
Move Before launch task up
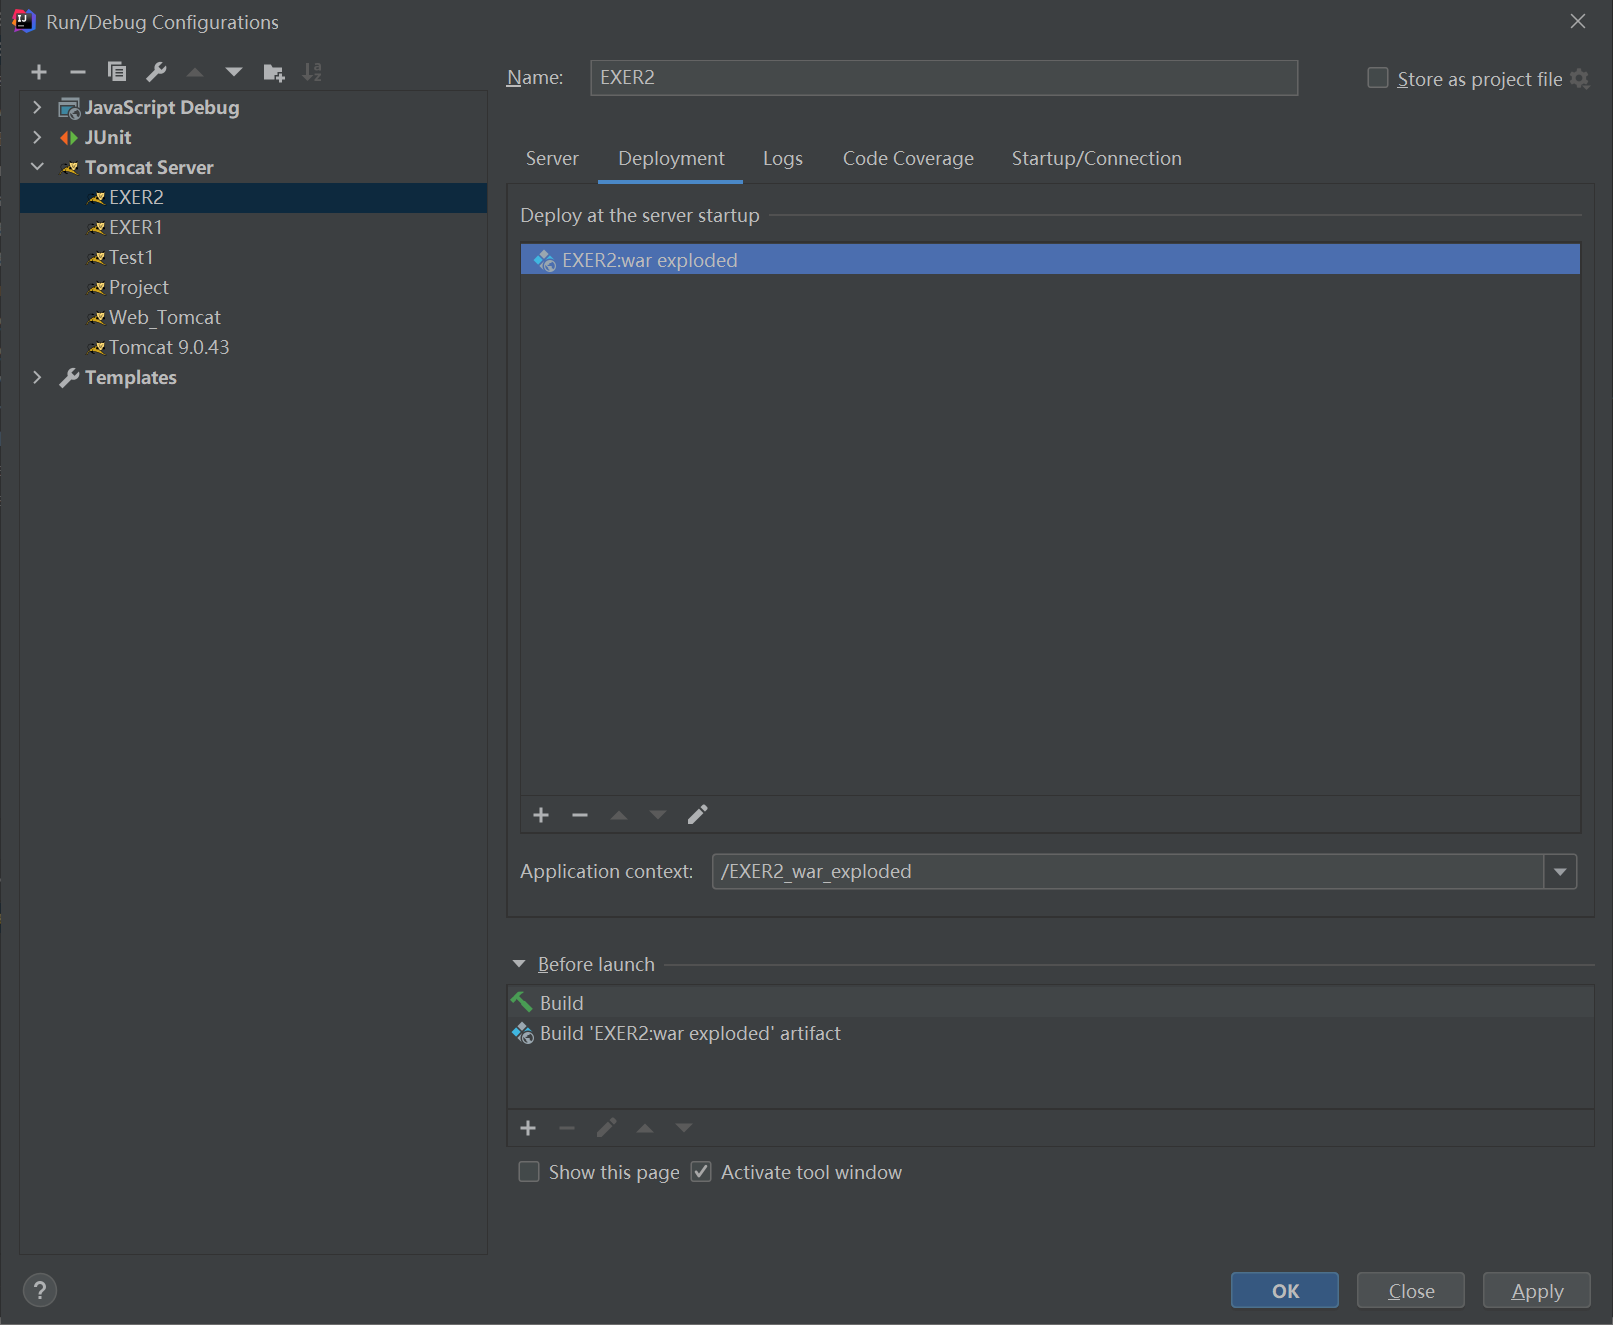point(645,1128)
